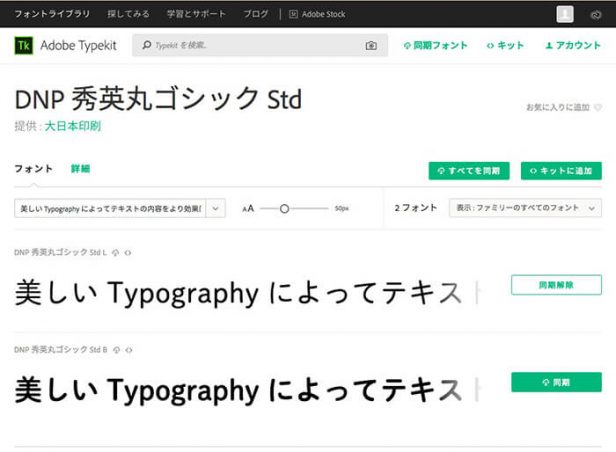The image size is (616, 452).
Task: Open アカウント link
Action: (573, 46)
